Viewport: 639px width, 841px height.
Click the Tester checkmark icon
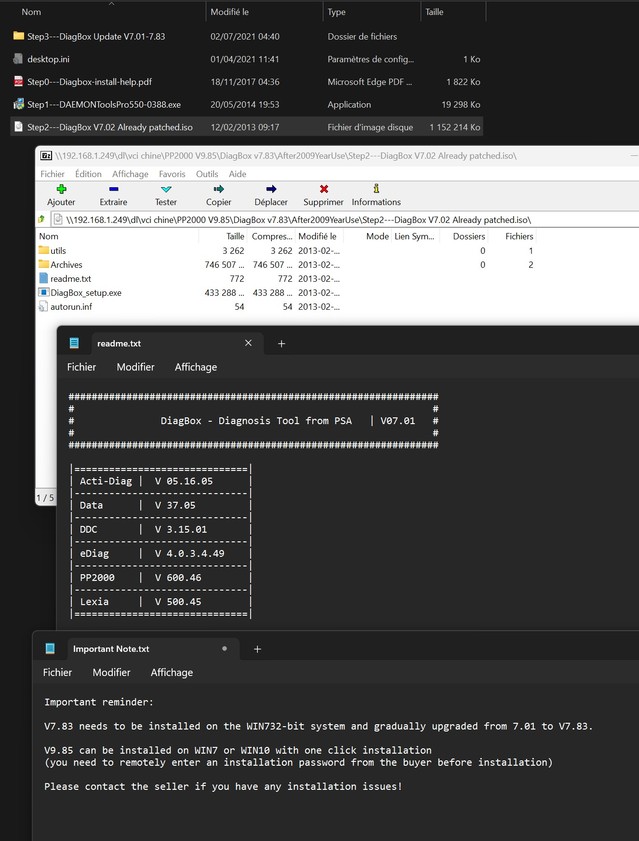point(166,188)
